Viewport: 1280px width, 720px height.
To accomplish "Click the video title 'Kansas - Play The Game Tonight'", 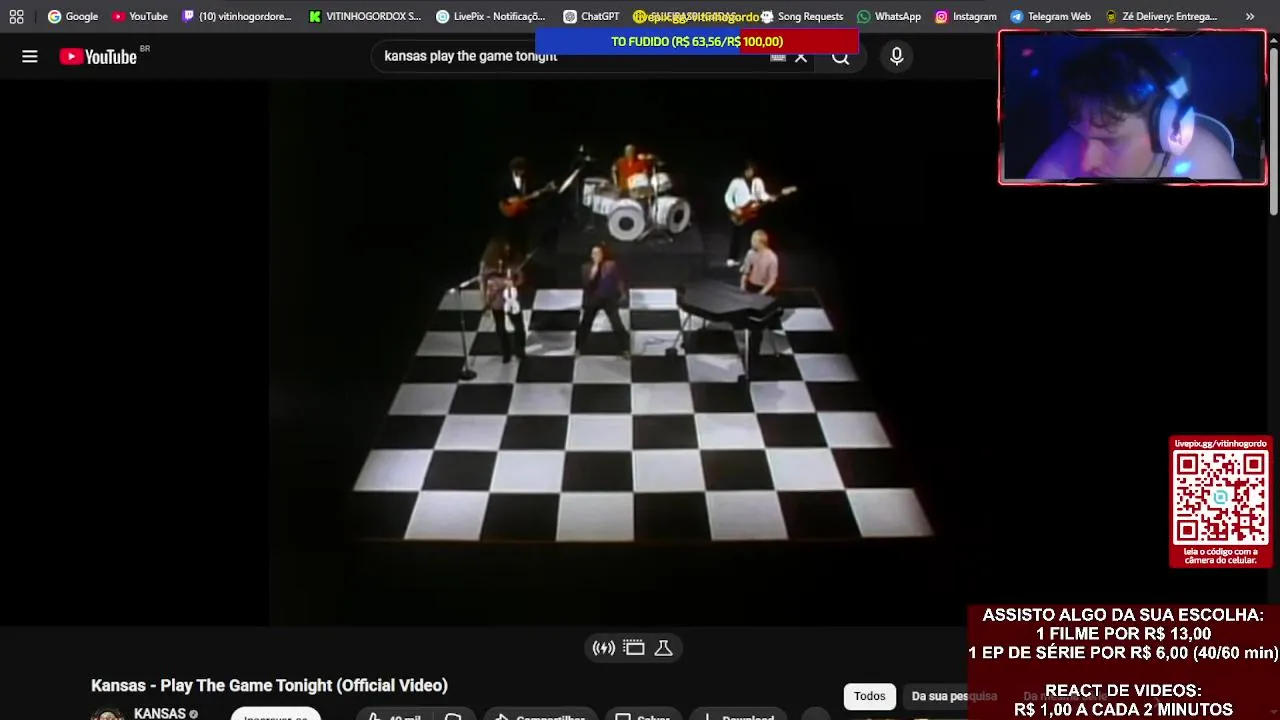I will pos(269,685).
